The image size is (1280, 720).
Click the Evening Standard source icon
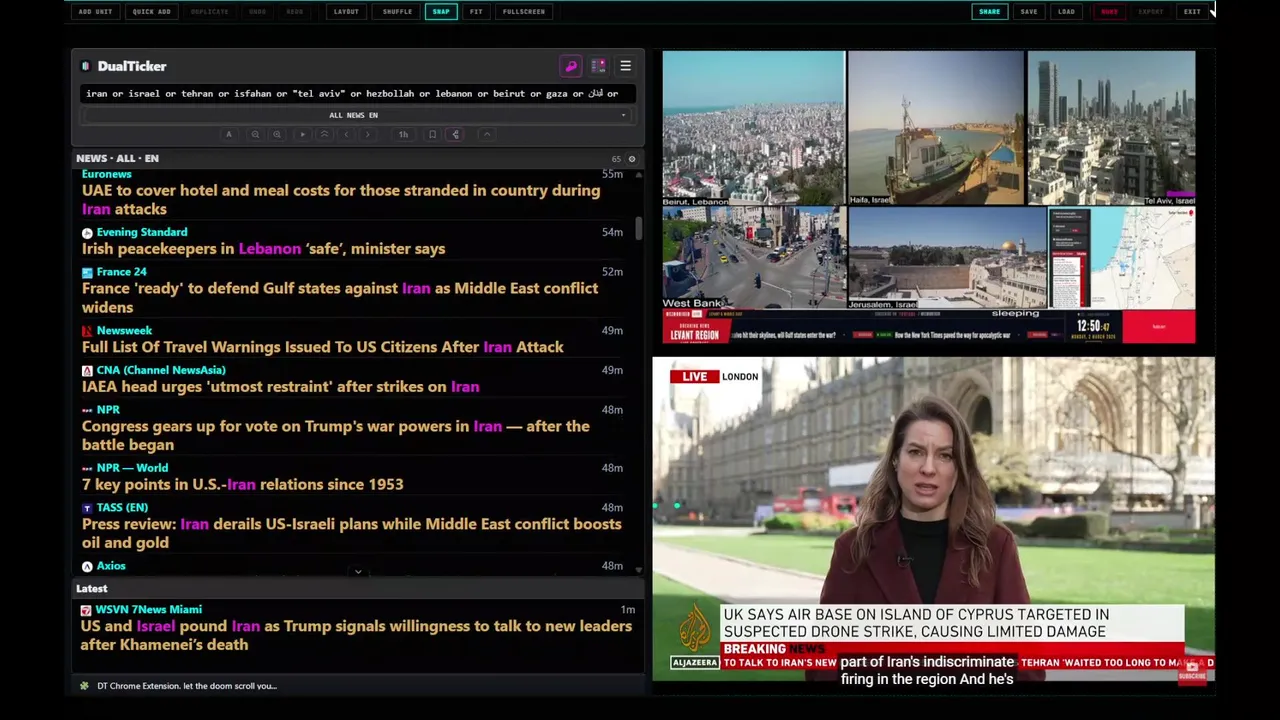(x=87, y=233)
